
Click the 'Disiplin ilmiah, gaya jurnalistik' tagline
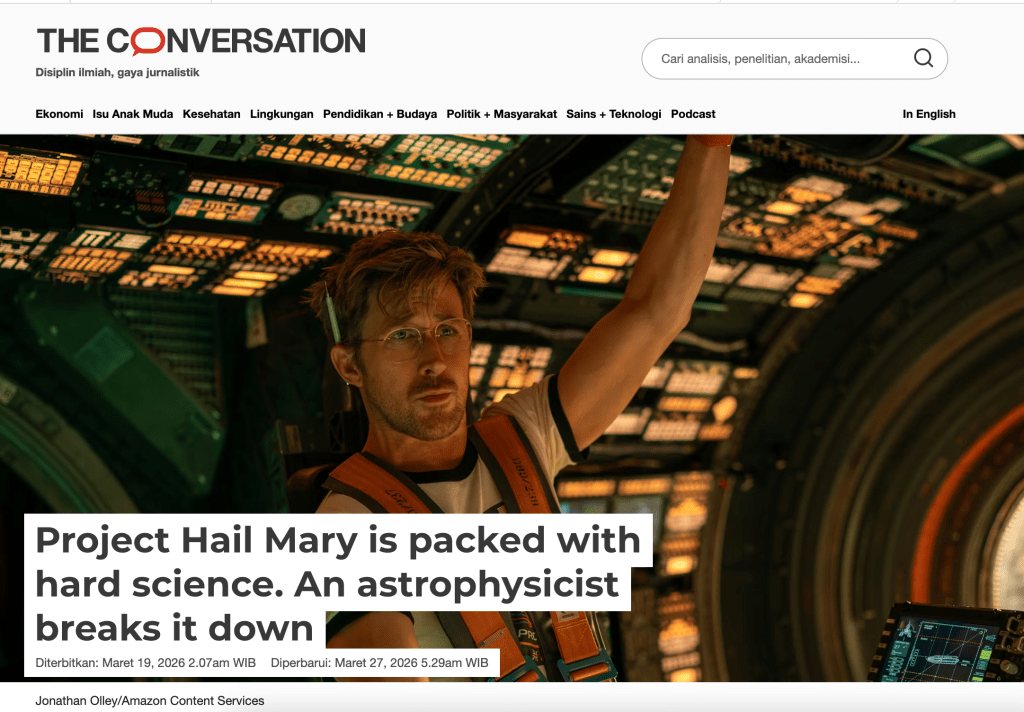[118, 72]
